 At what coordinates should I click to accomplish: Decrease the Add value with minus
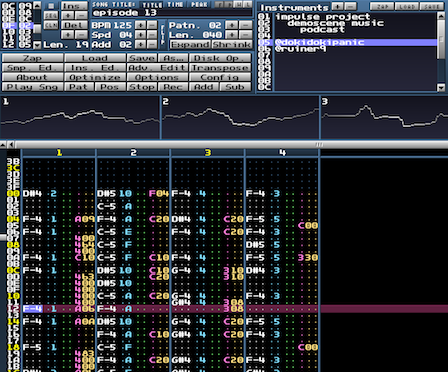[x=152, y=44]
